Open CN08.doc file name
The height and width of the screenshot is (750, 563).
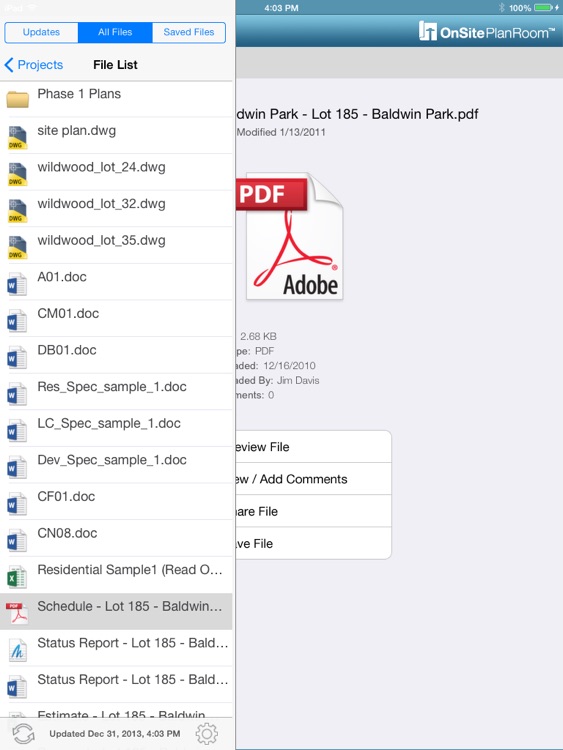[67, 533]
